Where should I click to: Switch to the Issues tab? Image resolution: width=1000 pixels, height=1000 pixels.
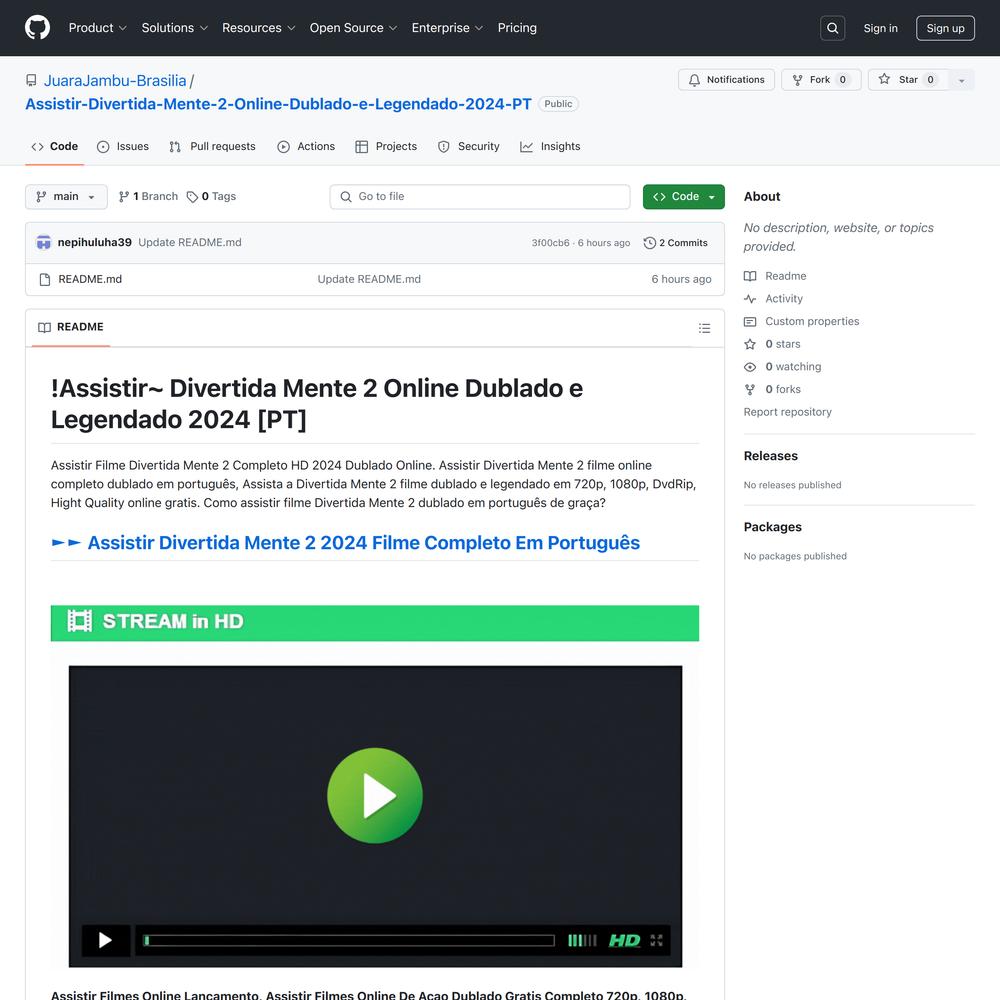[122, 147]
